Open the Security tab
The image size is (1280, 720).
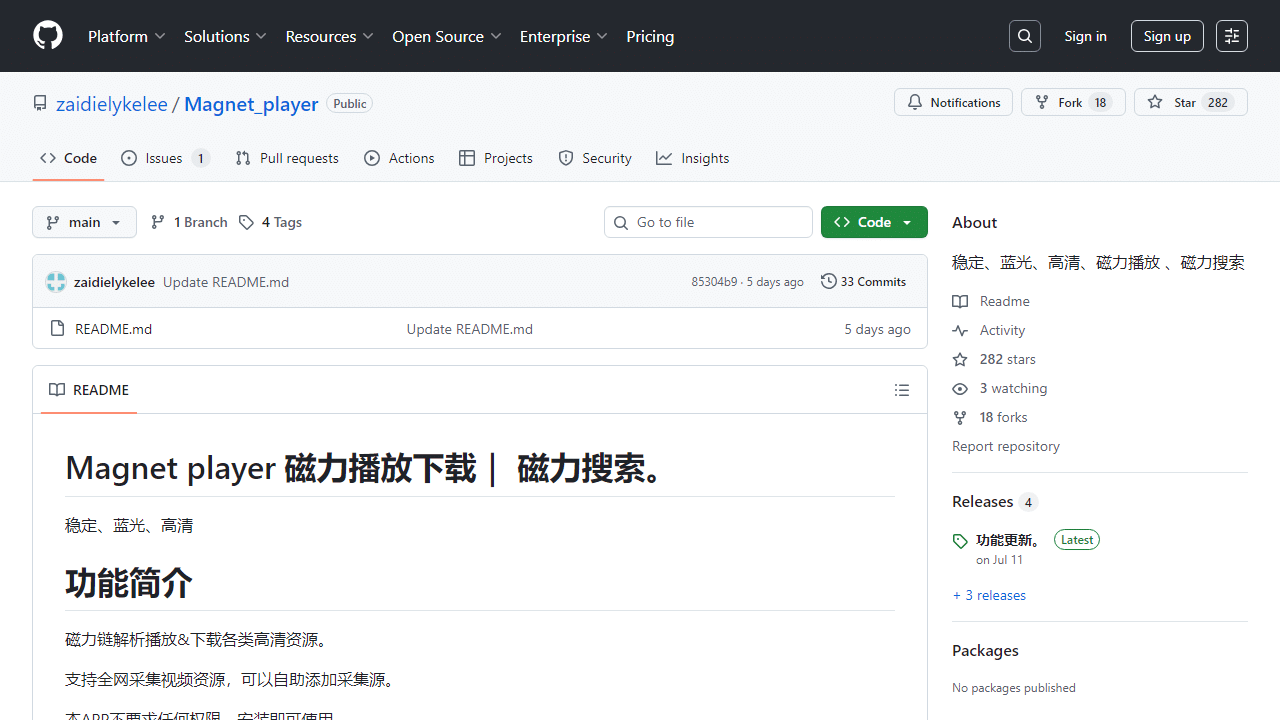(x=595, y=158)
